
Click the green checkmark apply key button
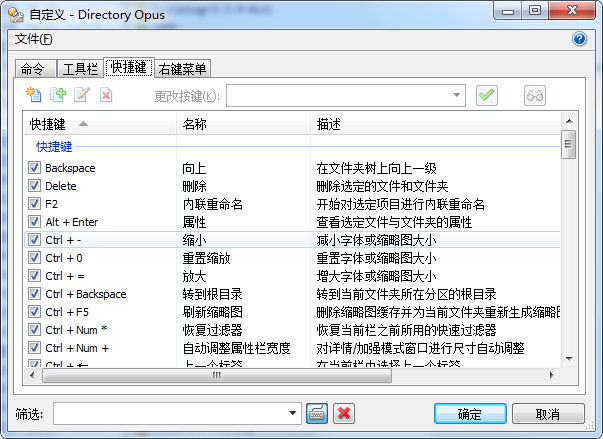(x=486, y=95)
